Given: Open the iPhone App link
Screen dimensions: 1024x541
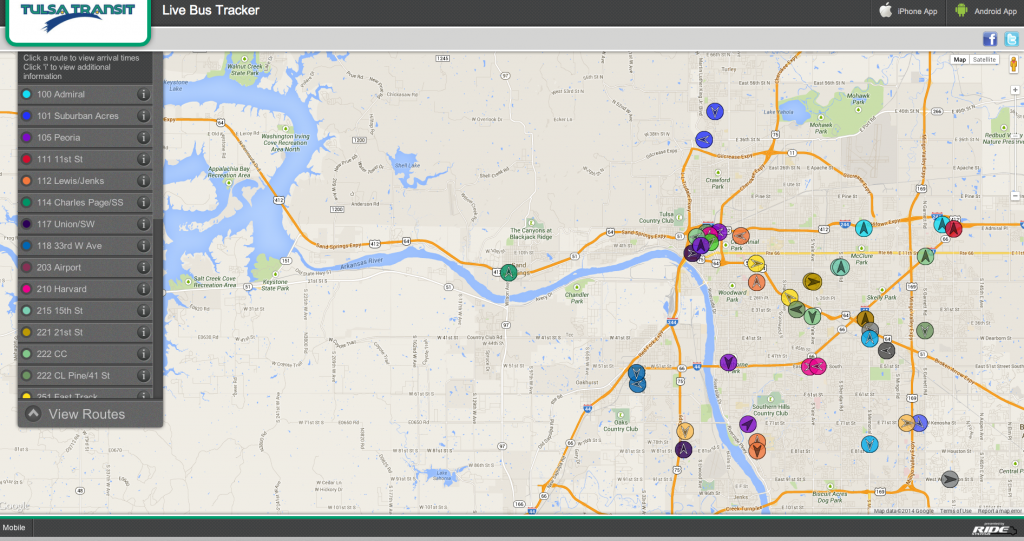Looking at the screenshot, I should [x=908, y=11].
